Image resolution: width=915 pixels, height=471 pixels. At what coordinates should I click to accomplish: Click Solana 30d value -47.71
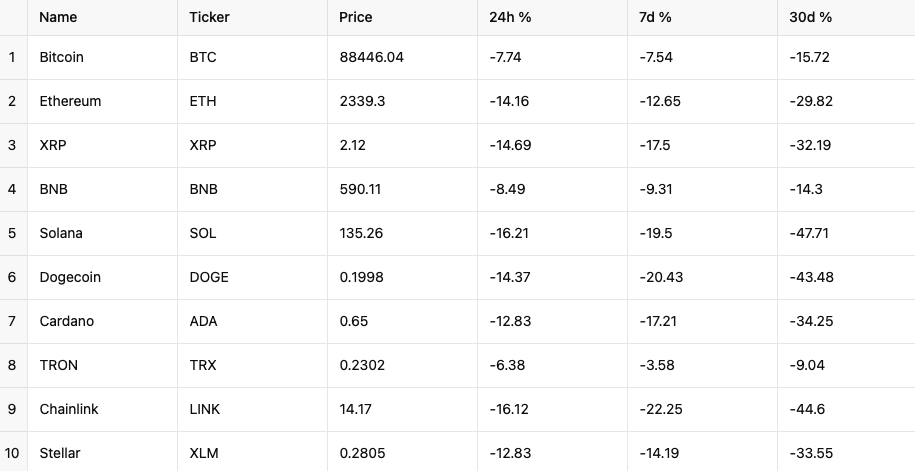809,233
